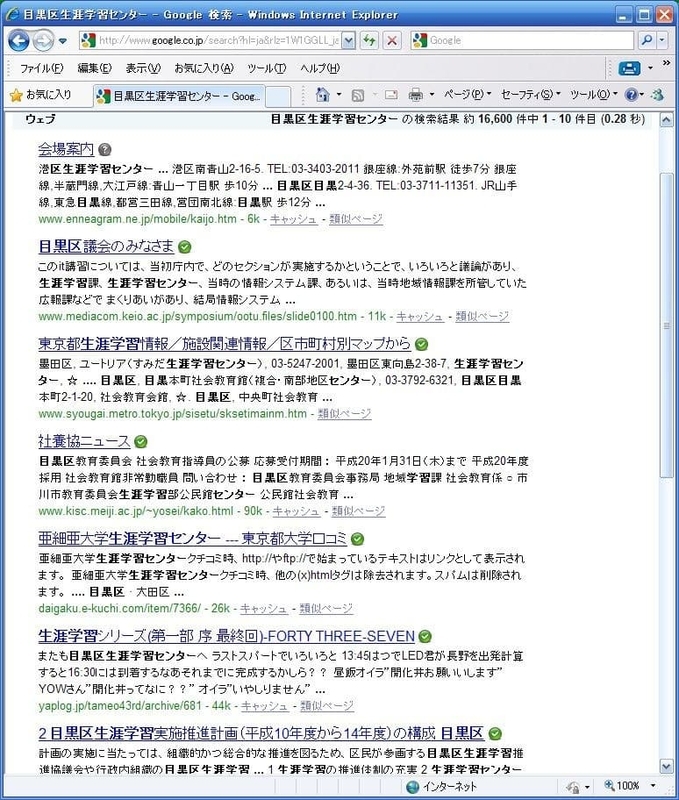The width and height of the screenshot is (679, 800).
Task: Click the blue printer toolbar icon near menu bar
Action: click(x=629, y=67)
